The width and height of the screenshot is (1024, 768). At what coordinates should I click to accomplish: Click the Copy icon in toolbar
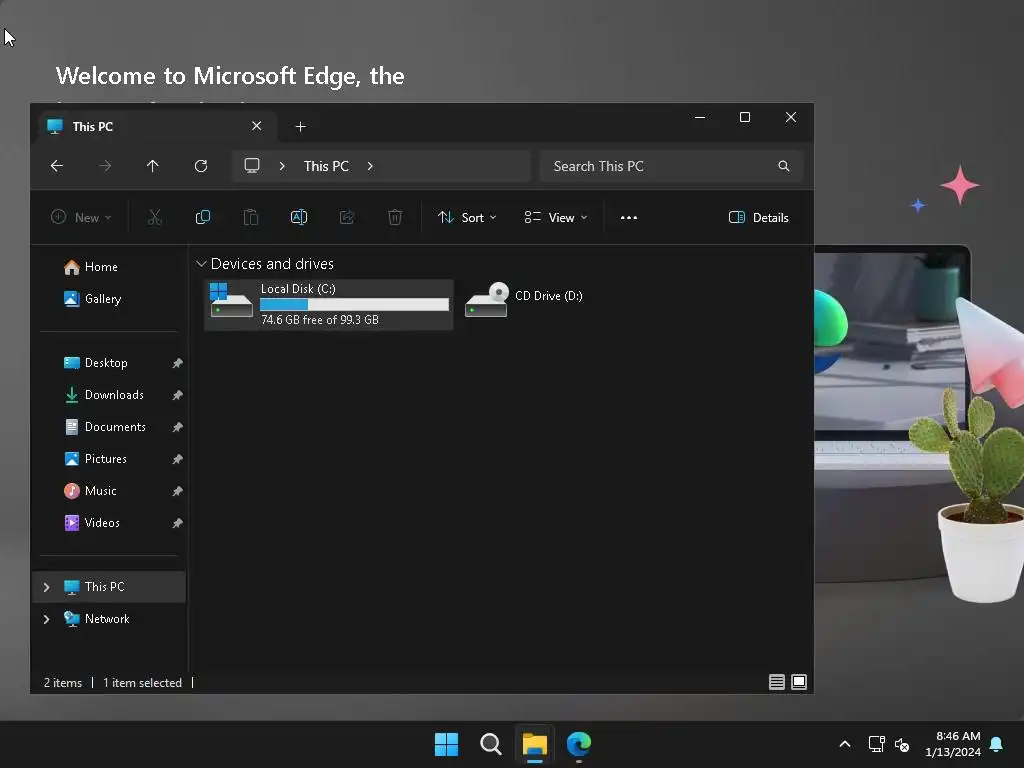pyautogui.click(x=203, y=217)
